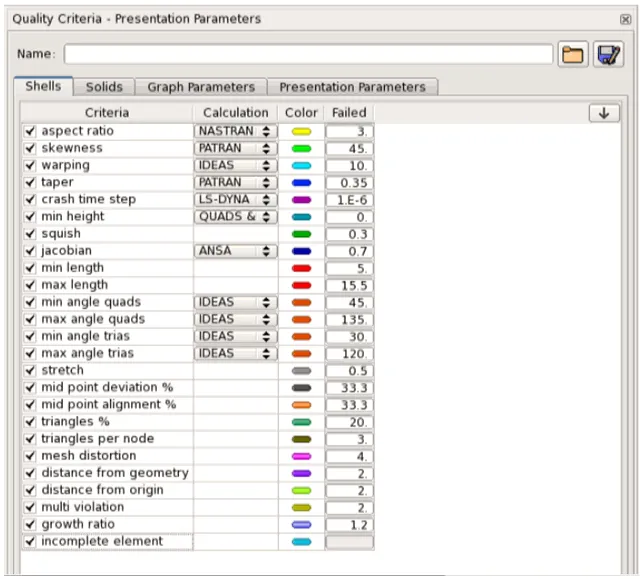
Task: Open IDEAS dropdown for max angle quads
Action: pos(236,319)
